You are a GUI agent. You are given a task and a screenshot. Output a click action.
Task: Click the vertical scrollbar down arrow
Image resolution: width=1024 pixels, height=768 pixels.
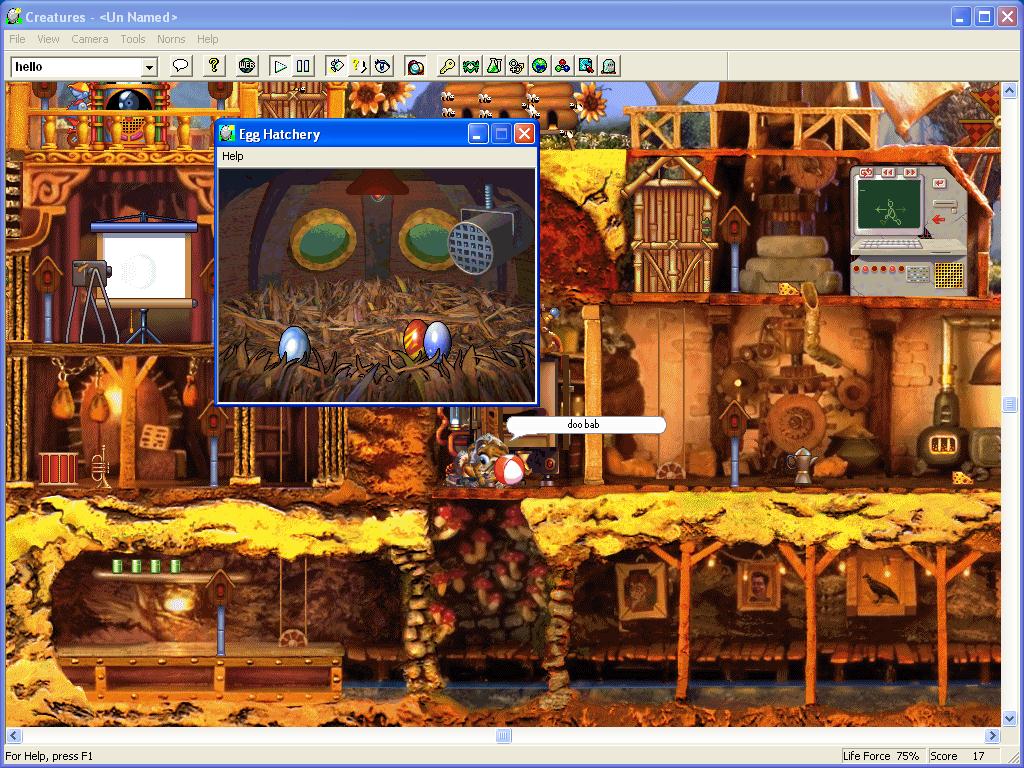click(1010, 718)
